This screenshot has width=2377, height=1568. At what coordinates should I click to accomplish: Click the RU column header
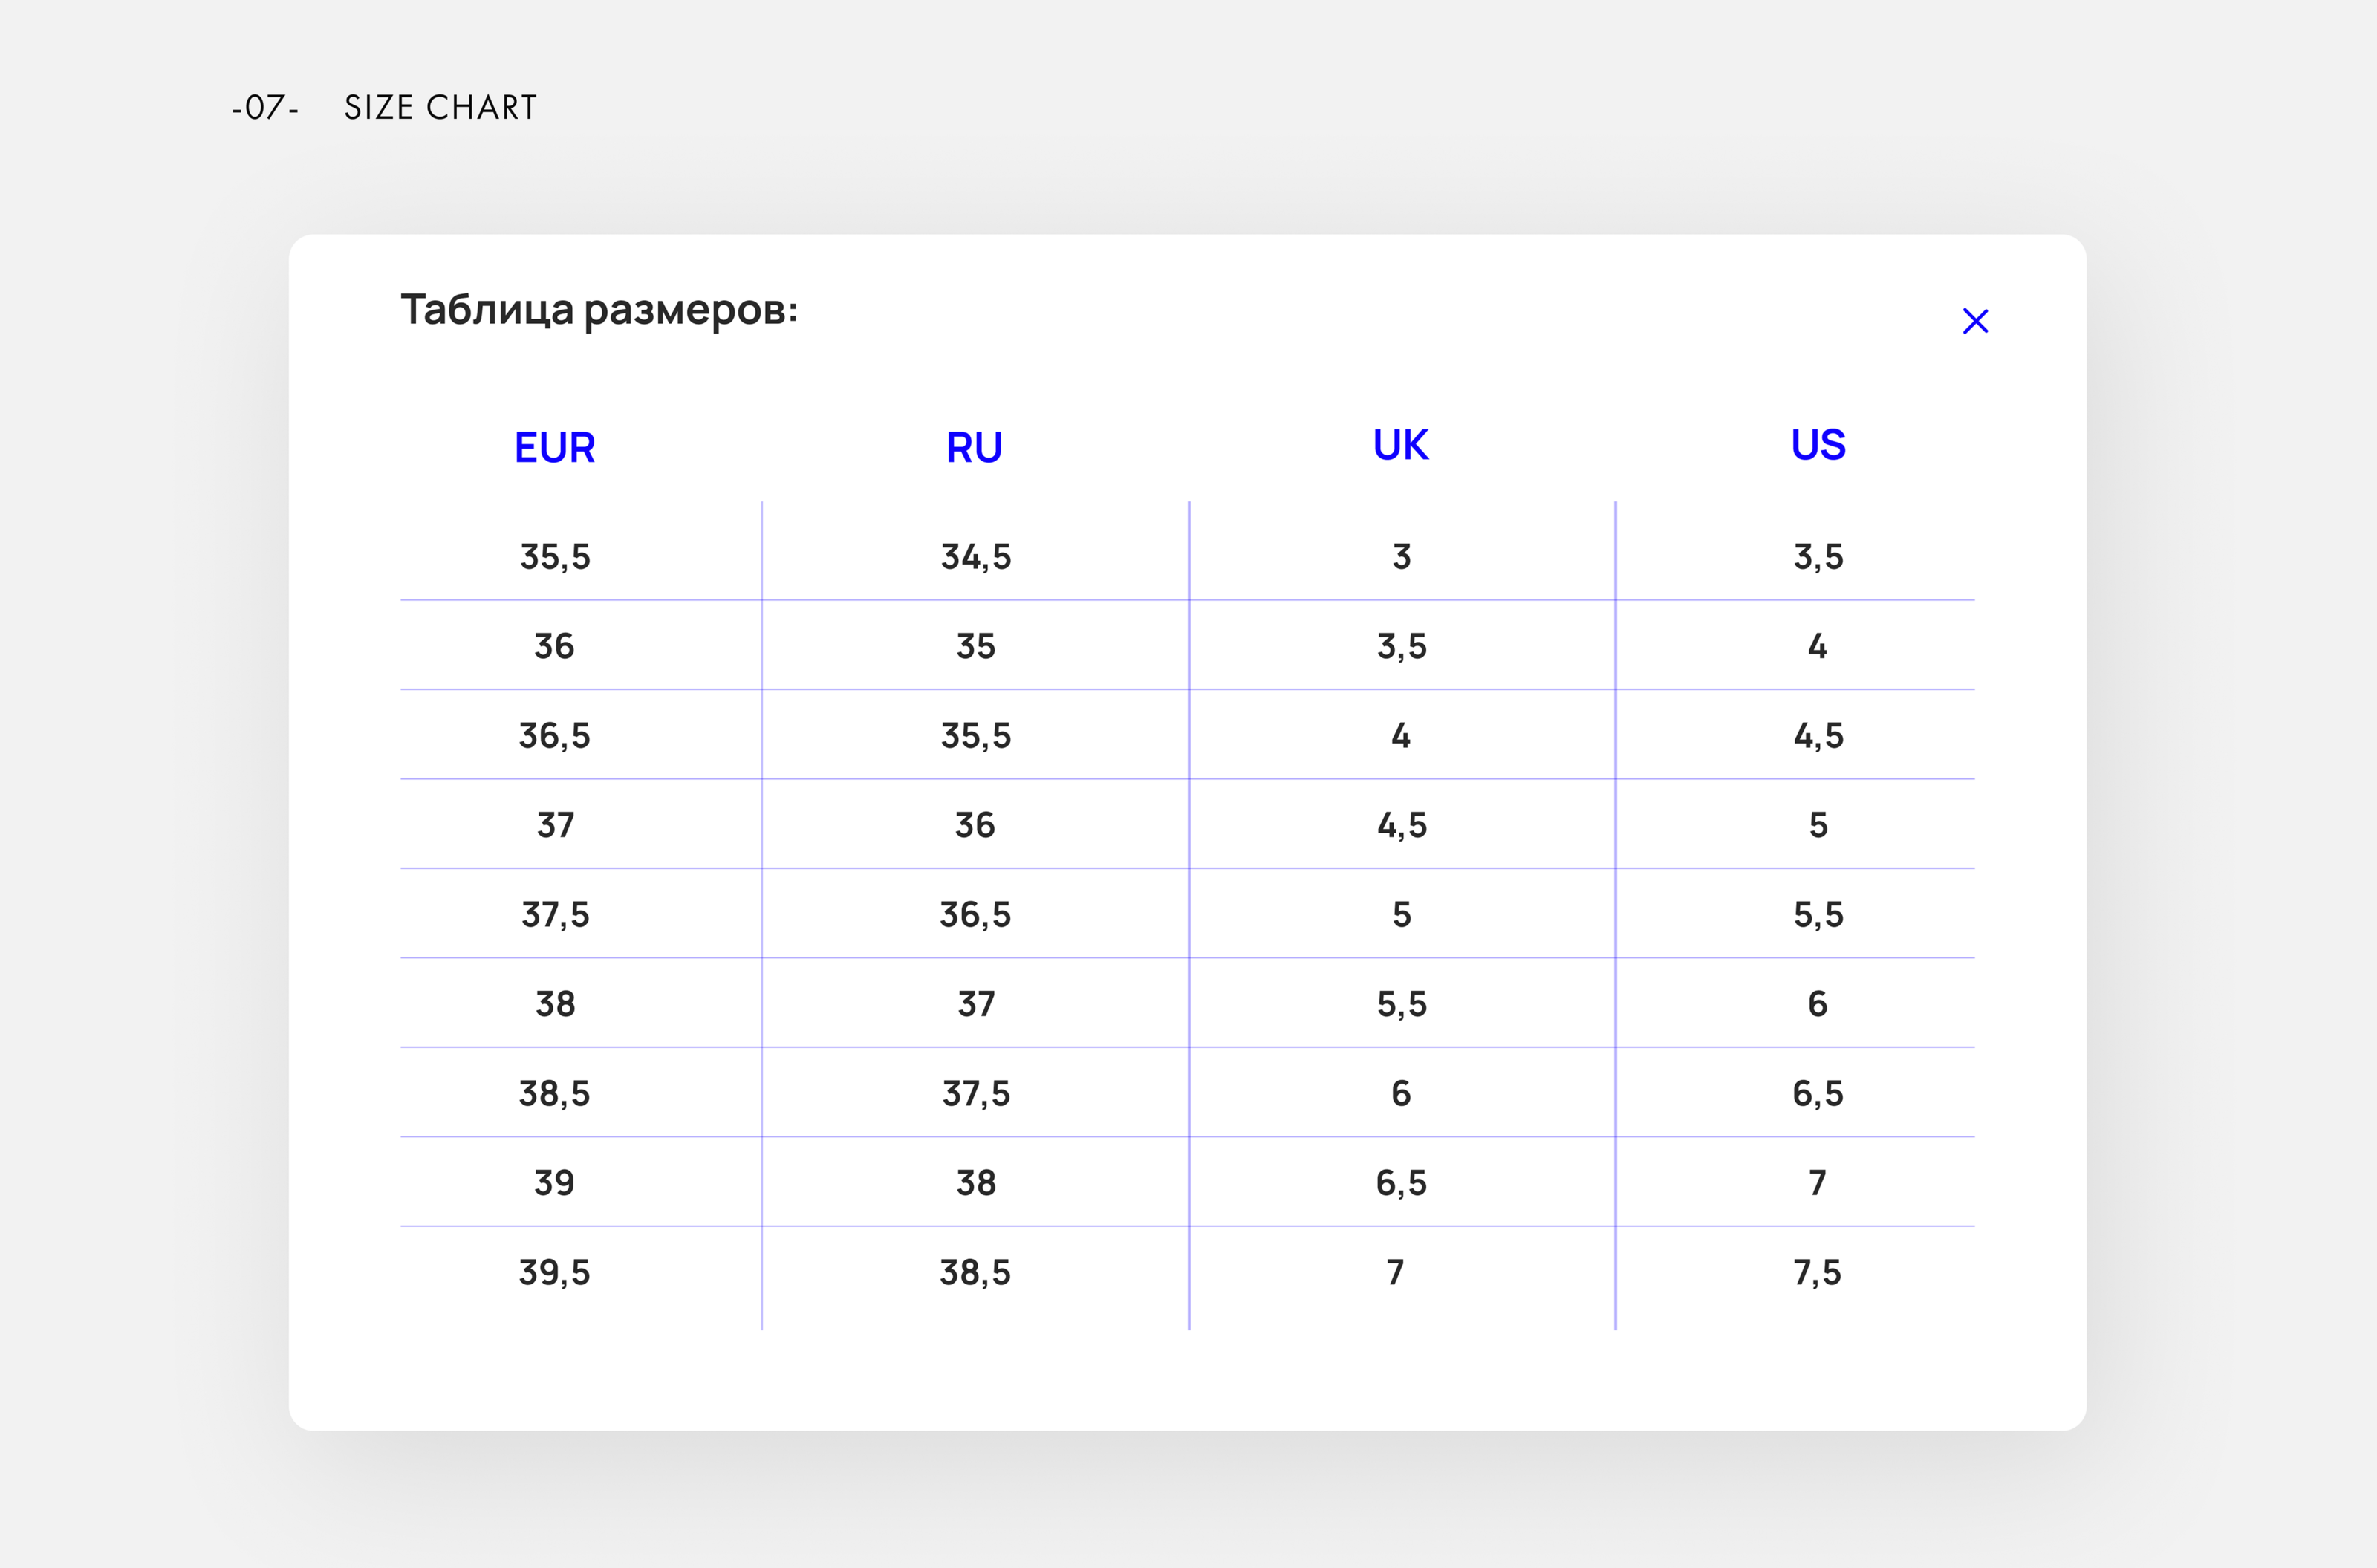(974, 447)
